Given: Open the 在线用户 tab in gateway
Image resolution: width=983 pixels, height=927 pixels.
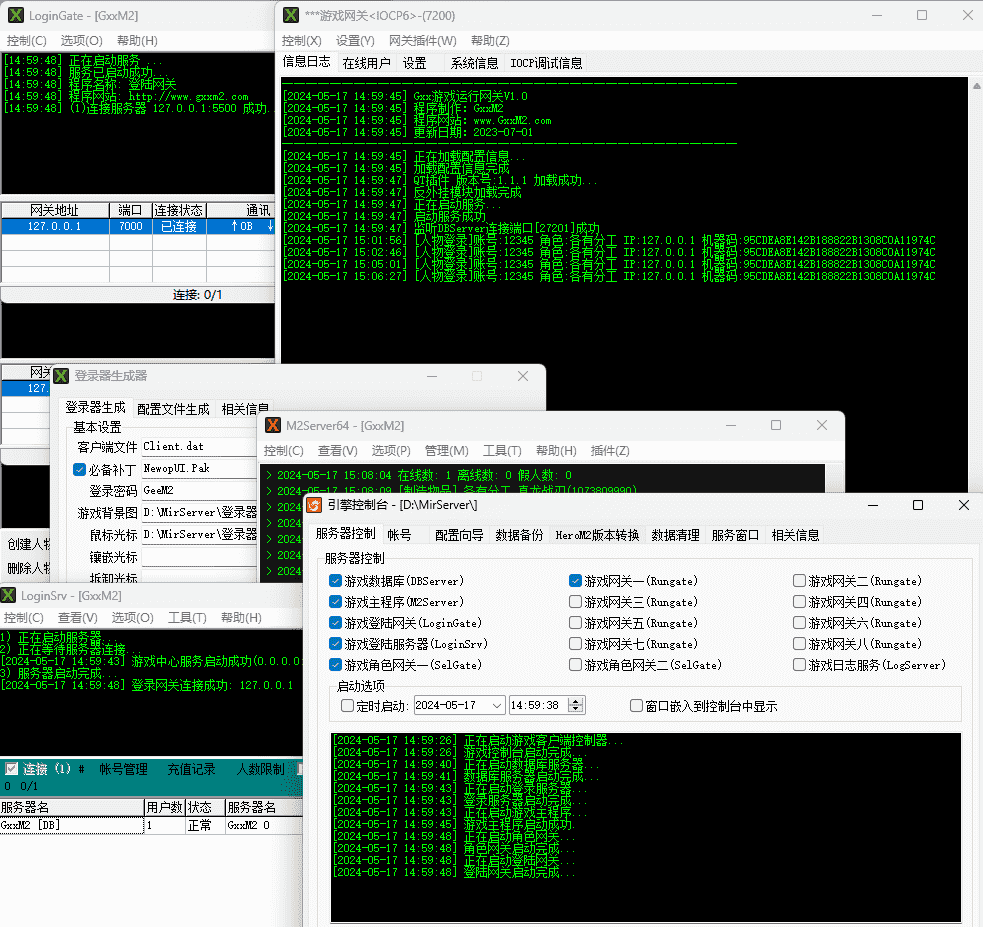Looking at the screenshot, I should (366, 63).
